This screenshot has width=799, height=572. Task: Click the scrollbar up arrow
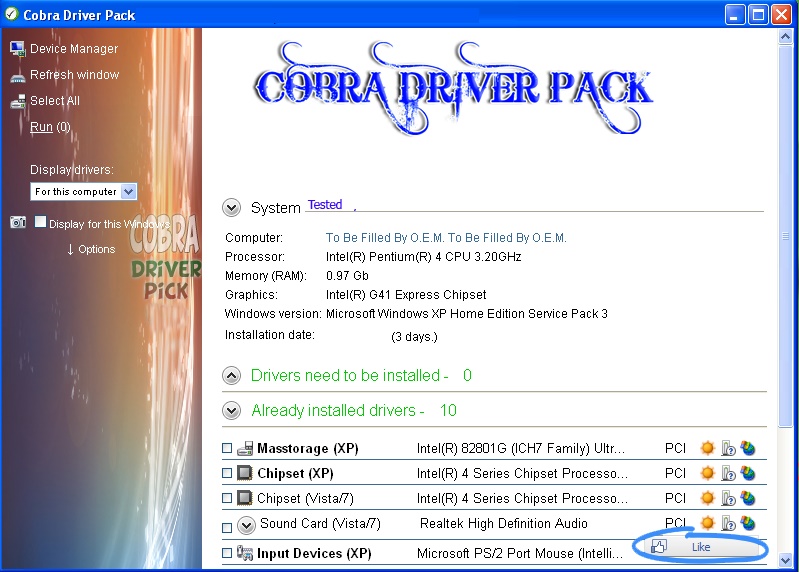(785, 37)
